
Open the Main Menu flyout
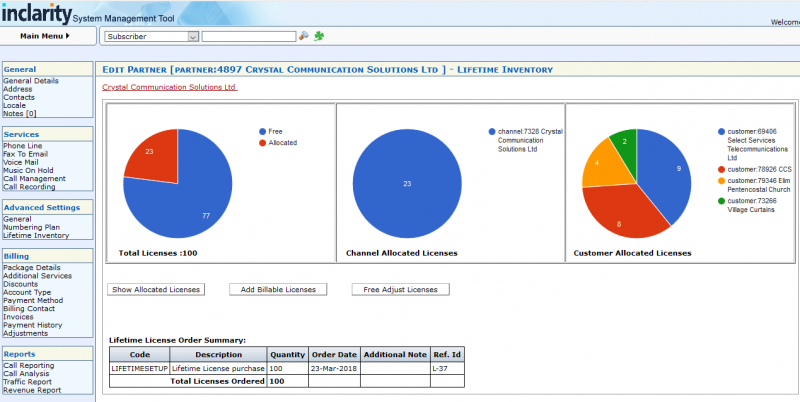click(x=45, y=36)
